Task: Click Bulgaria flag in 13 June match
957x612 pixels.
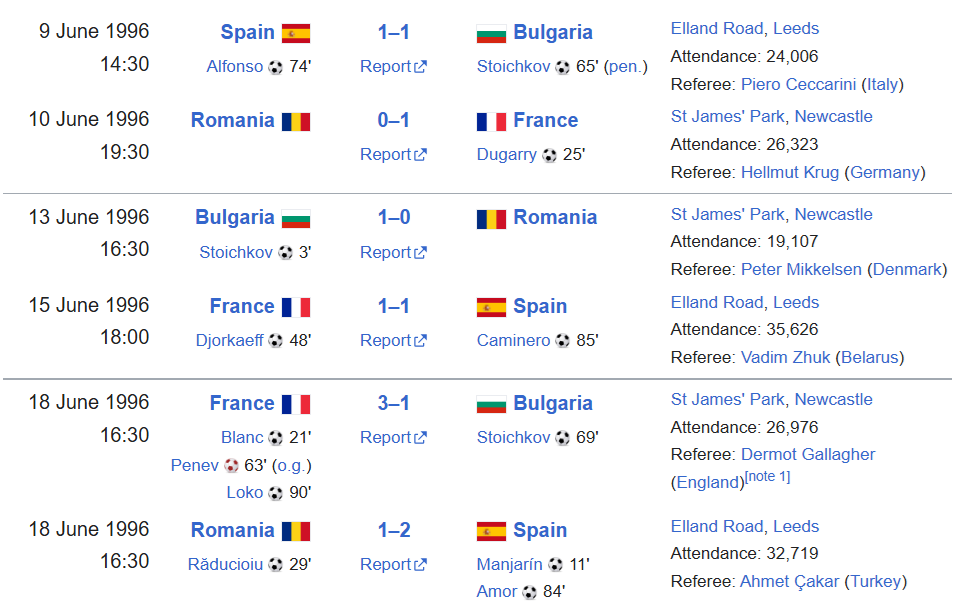Action: point(296,218)
